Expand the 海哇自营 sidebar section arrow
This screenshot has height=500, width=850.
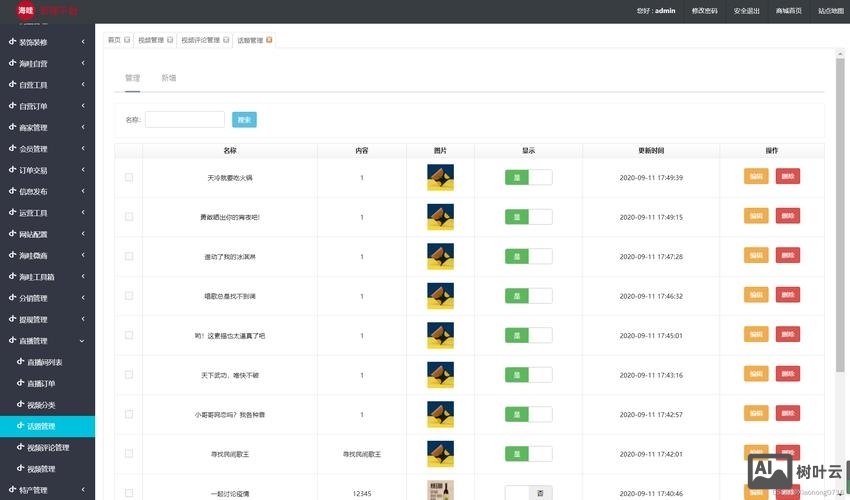83,63
